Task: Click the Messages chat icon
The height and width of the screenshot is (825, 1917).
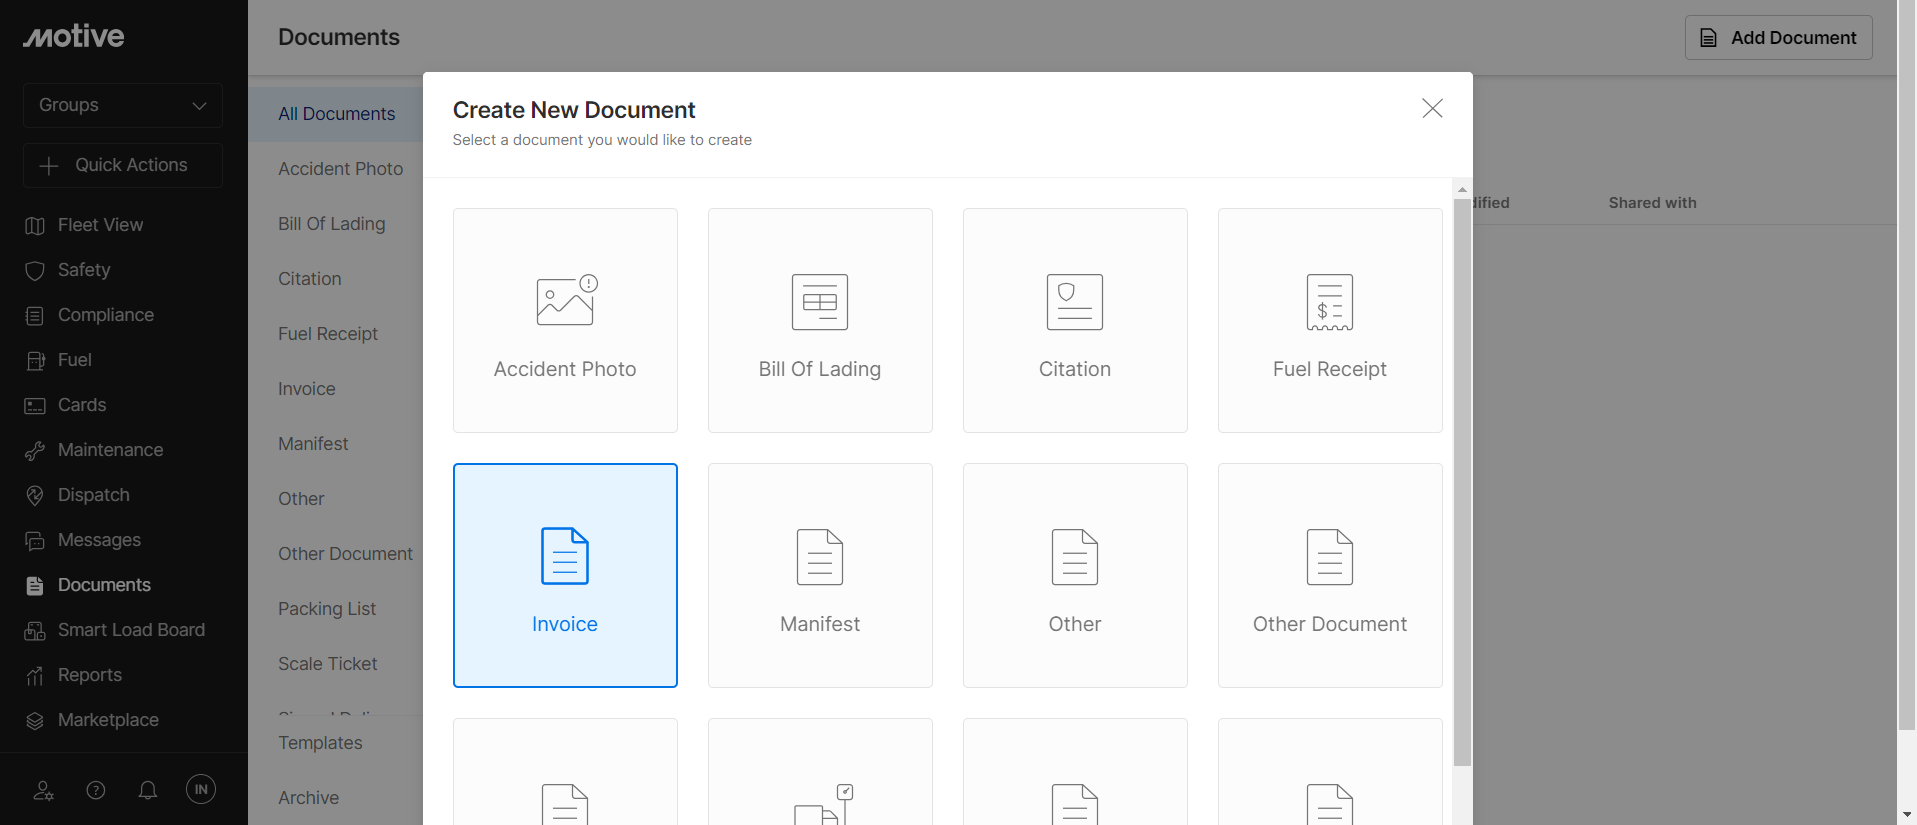Action: coord(35,541)
